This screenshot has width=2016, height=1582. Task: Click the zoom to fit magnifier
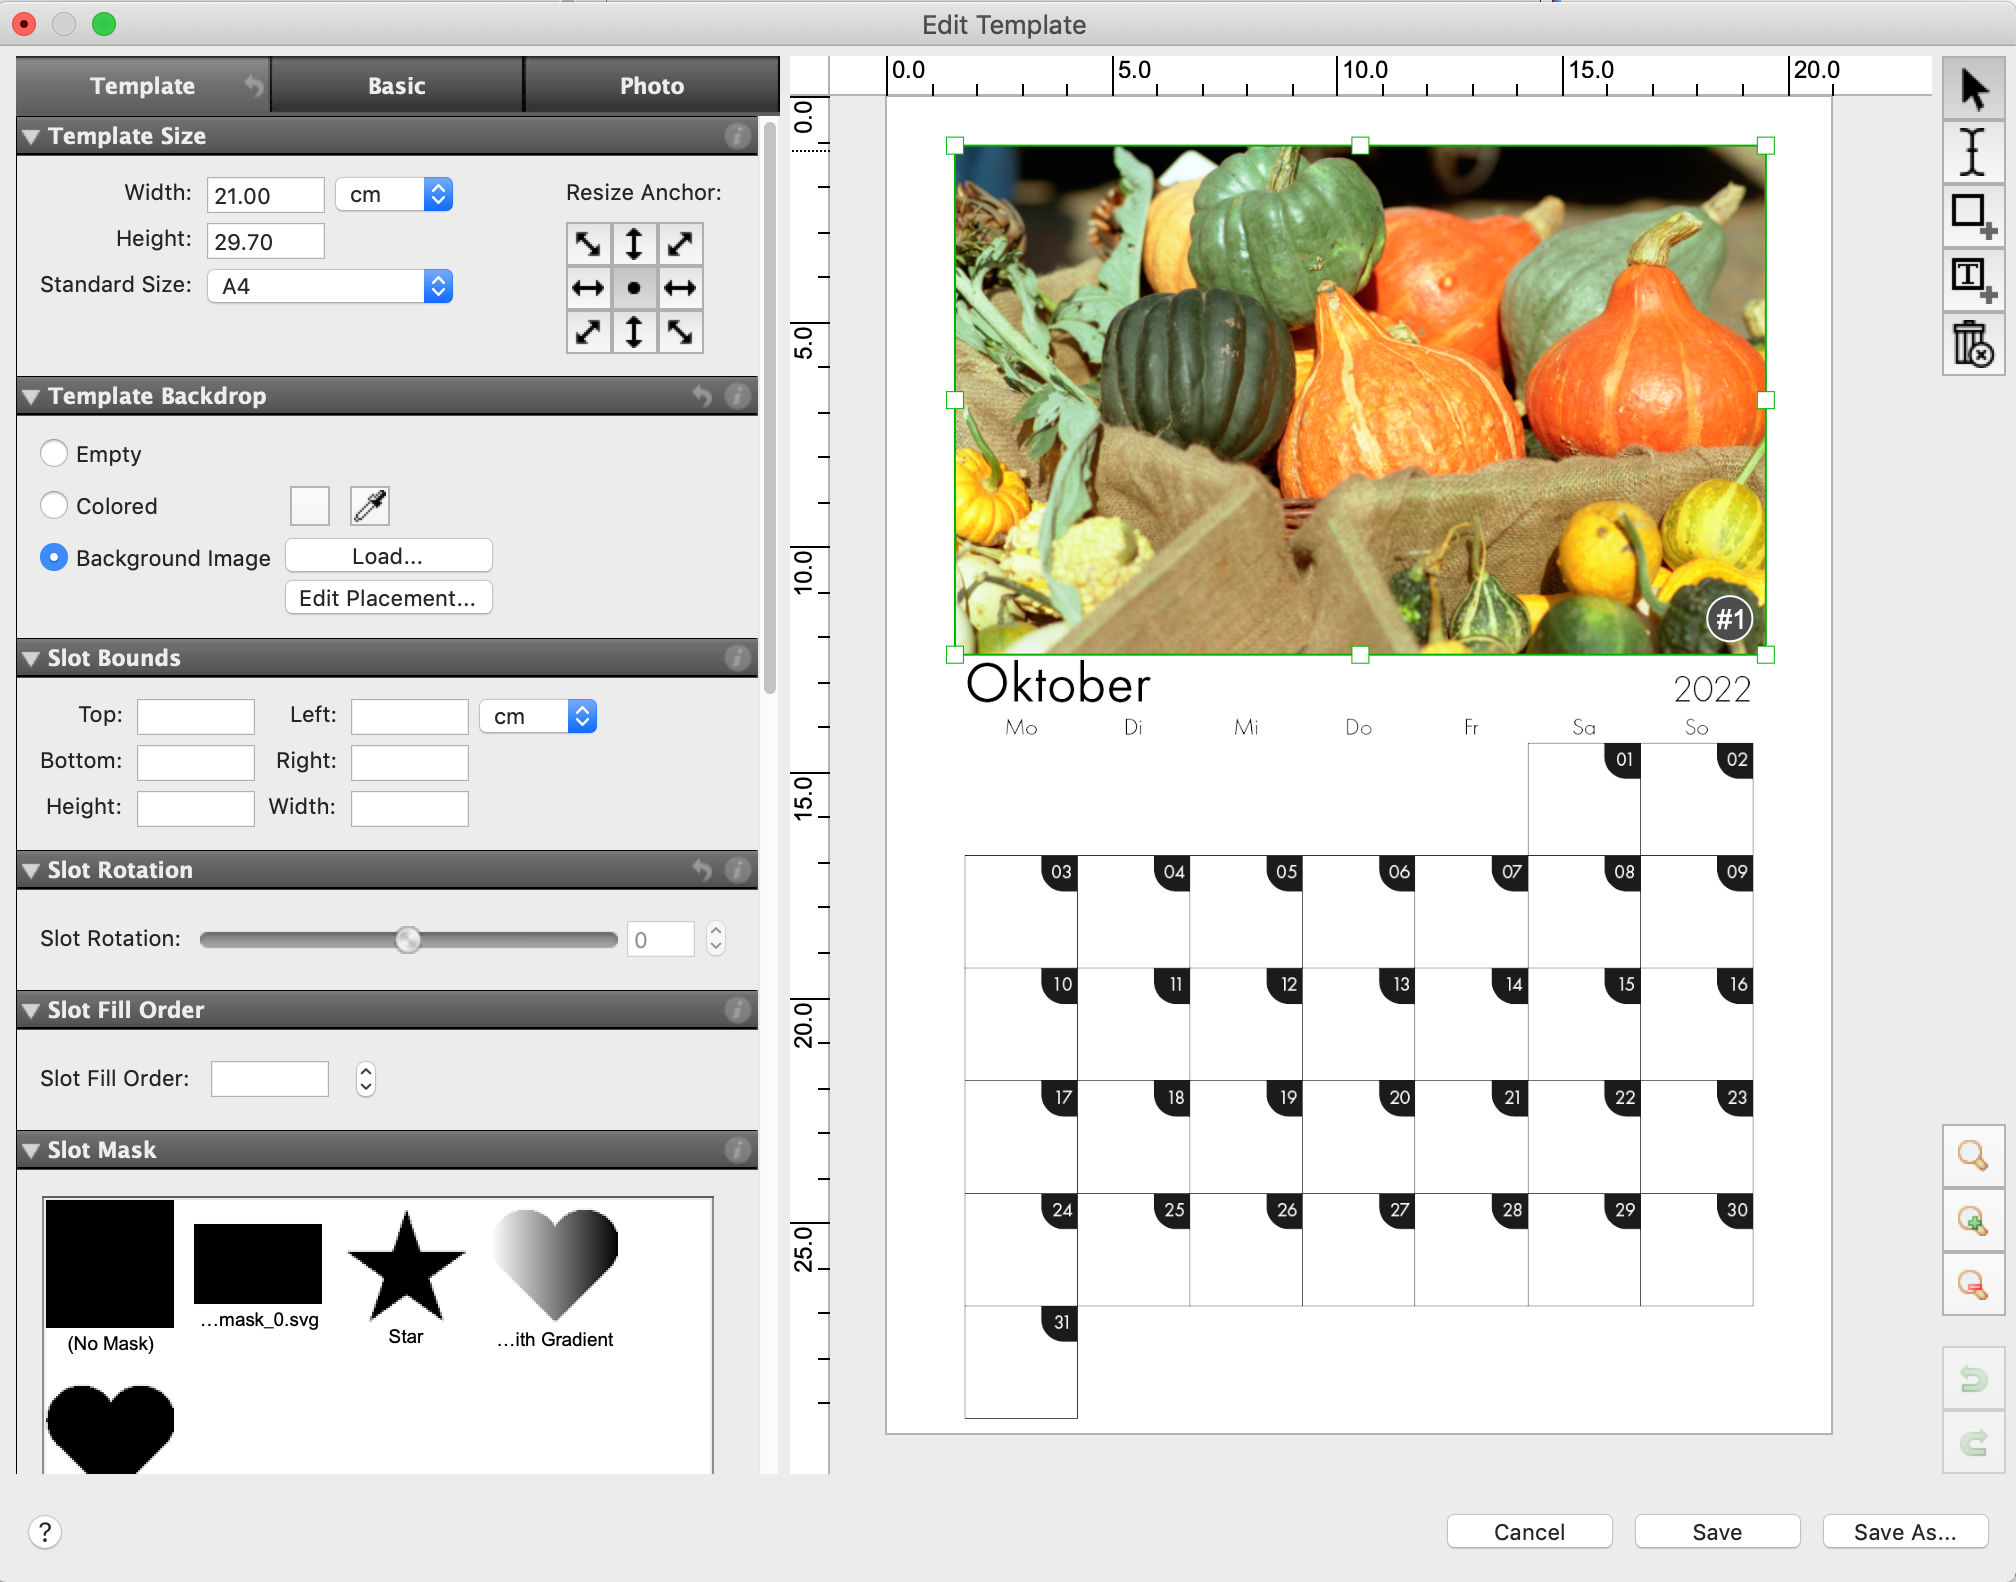[1973, 1156]
